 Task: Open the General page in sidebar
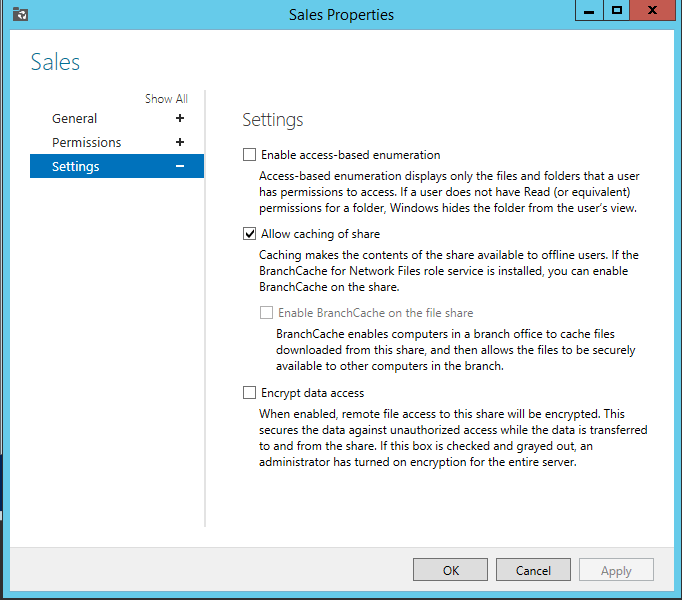pos(75,118)
